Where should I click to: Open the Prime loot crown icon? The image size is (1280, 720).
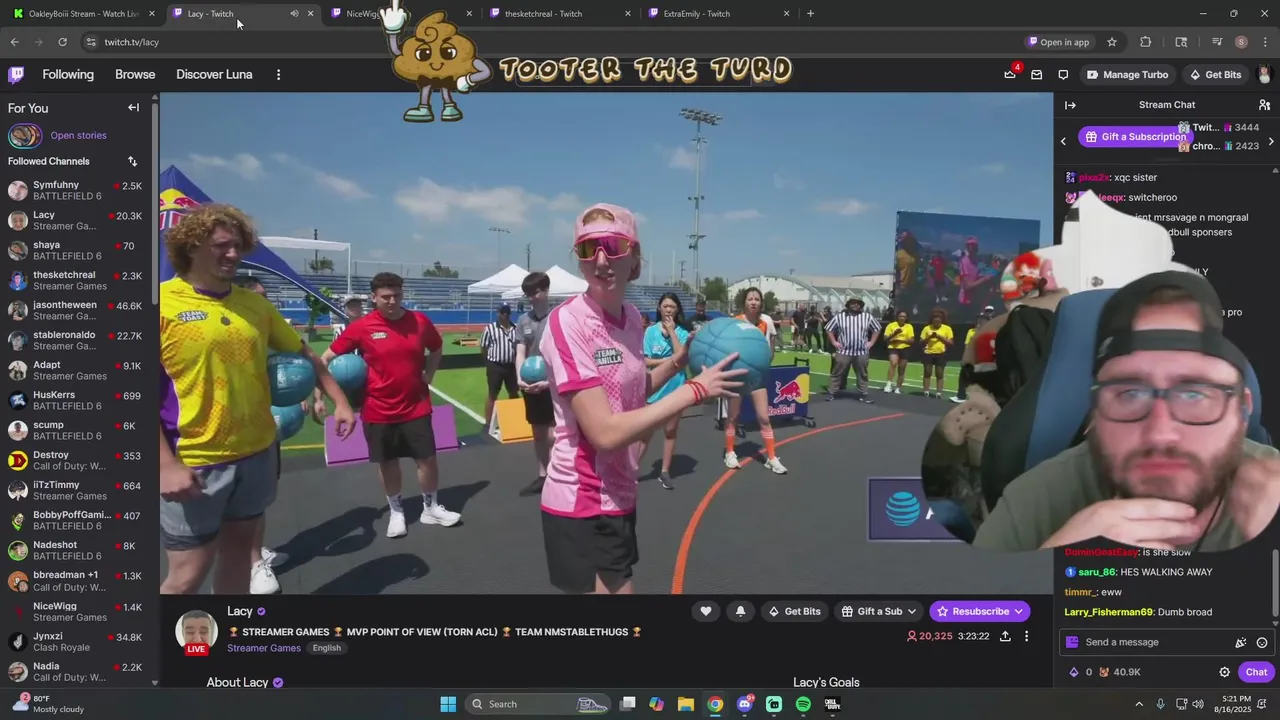tap(1010, 75)
